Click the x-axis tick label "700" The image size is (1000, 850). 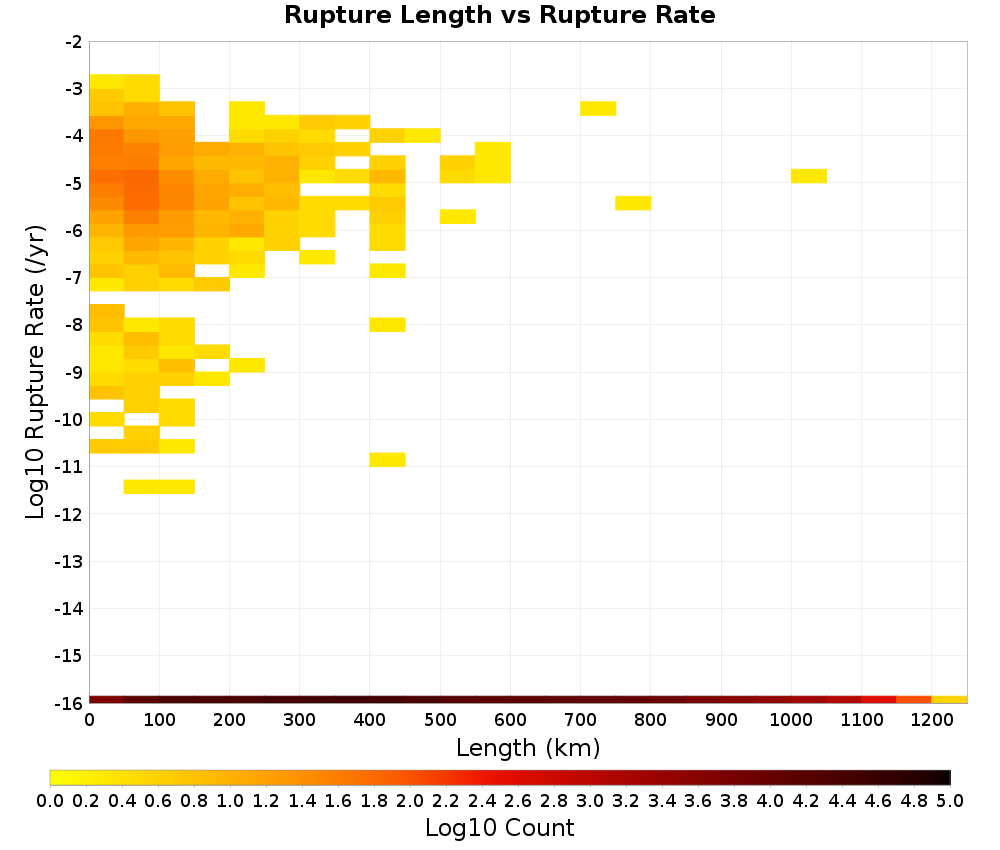point(580,720)
